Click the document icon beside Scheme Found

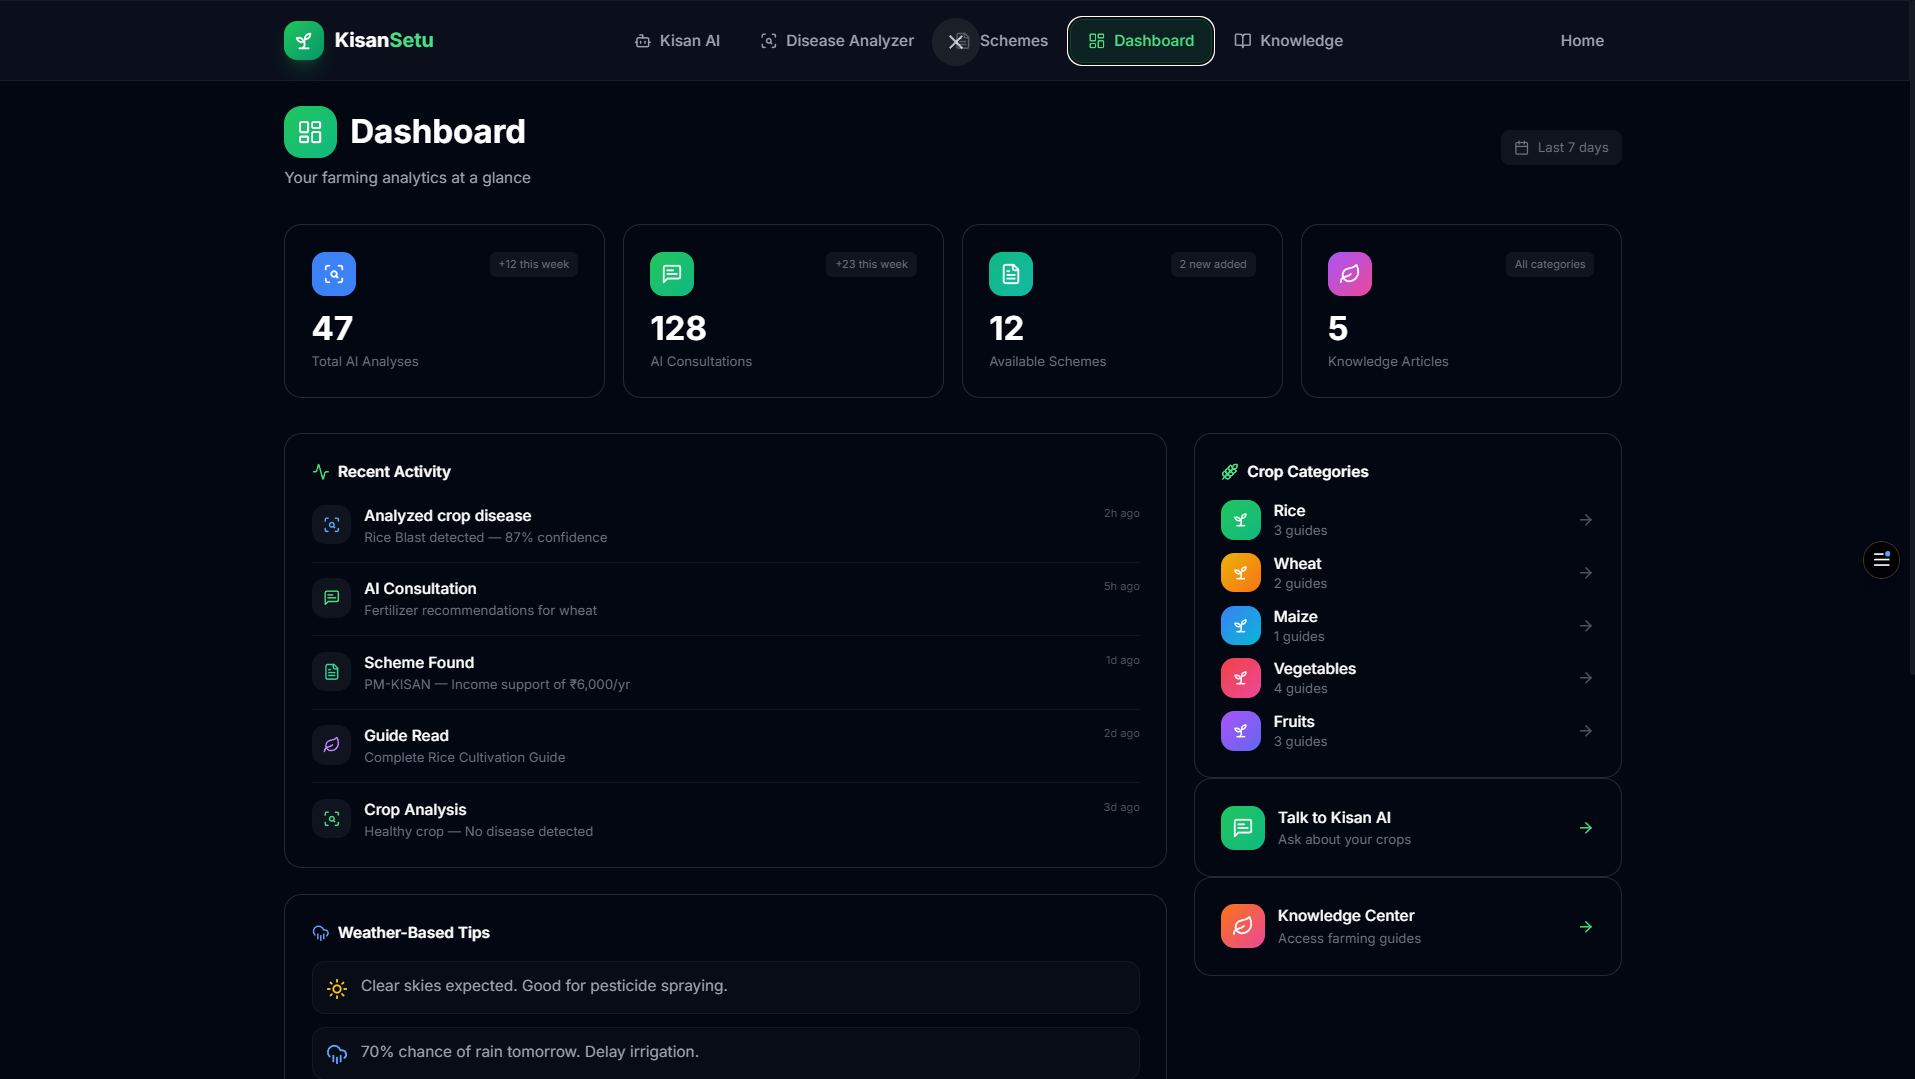coord(332,672)
